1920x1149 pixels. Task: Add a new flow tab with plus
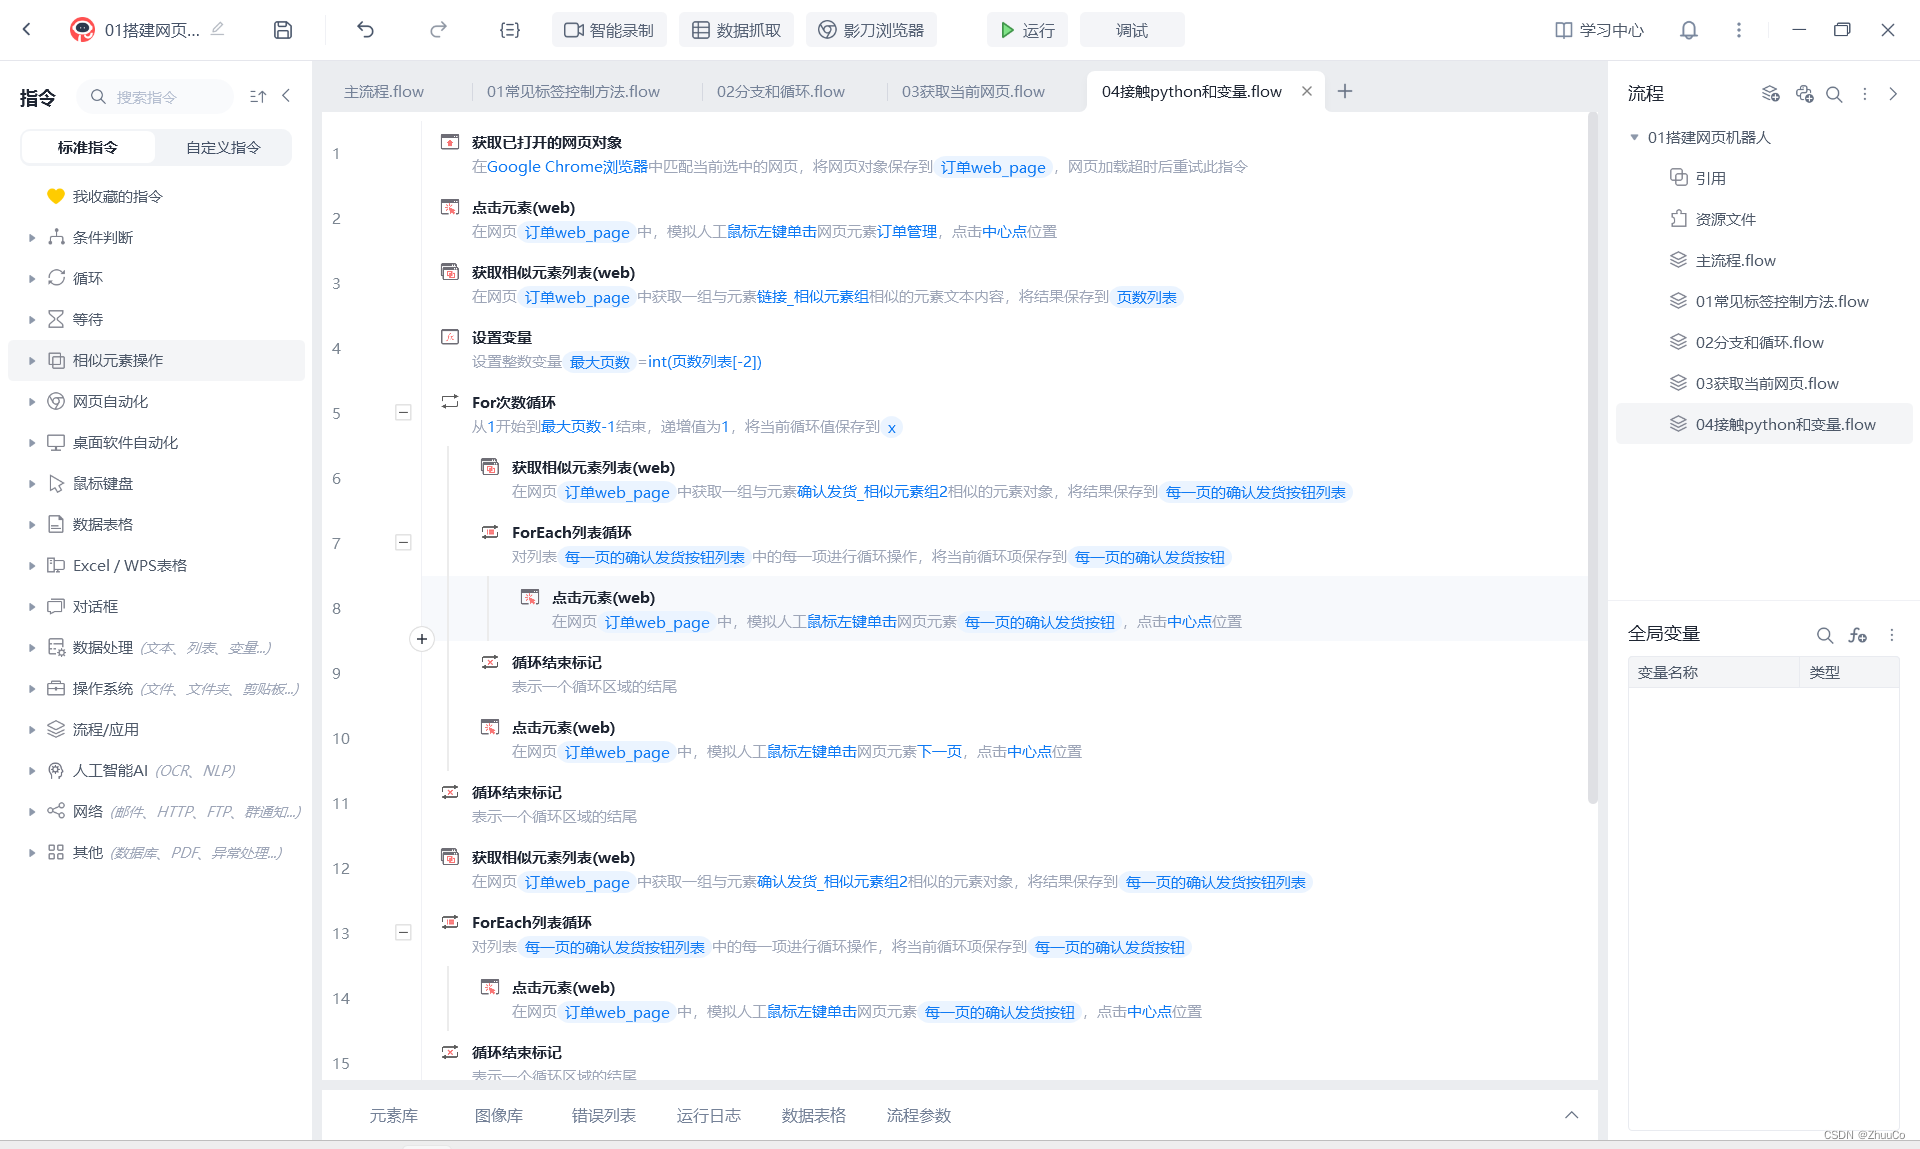click(1345, 91)
